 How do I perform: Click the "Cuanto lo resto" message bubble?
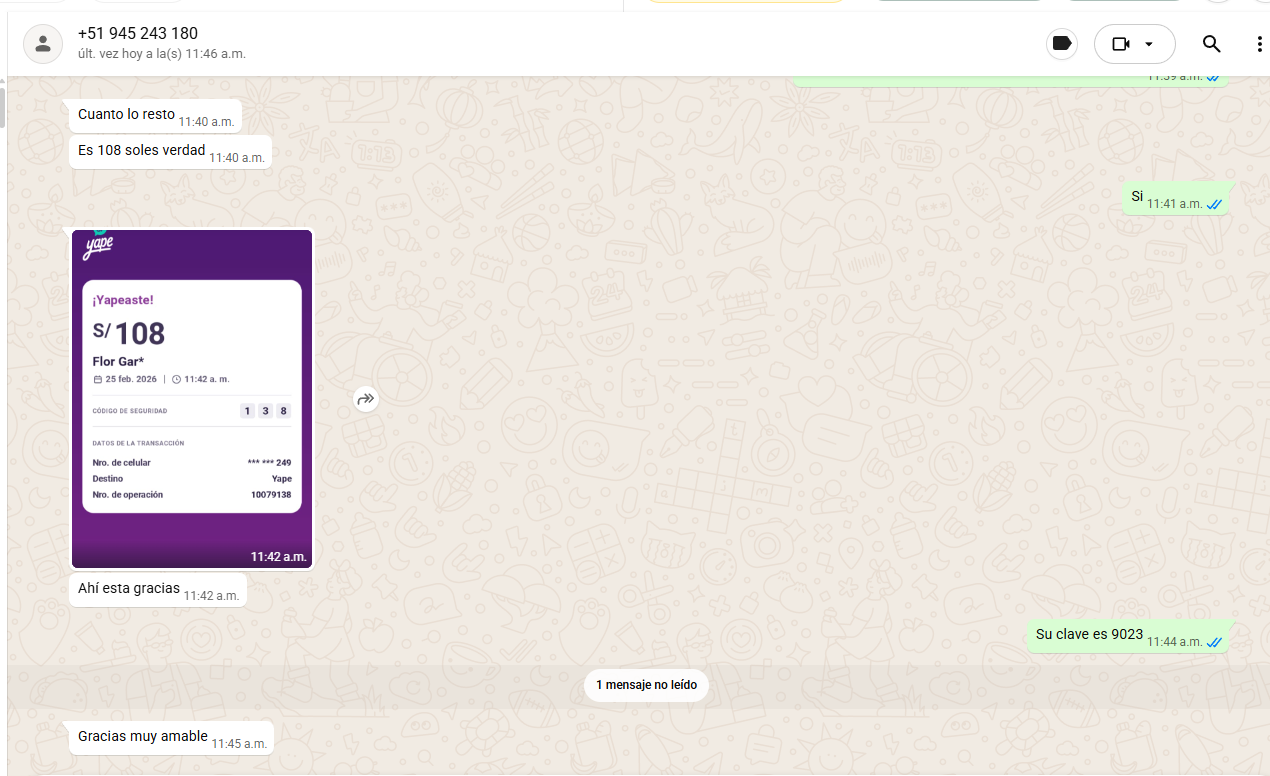pyautogui.click(x=127, y=115)
